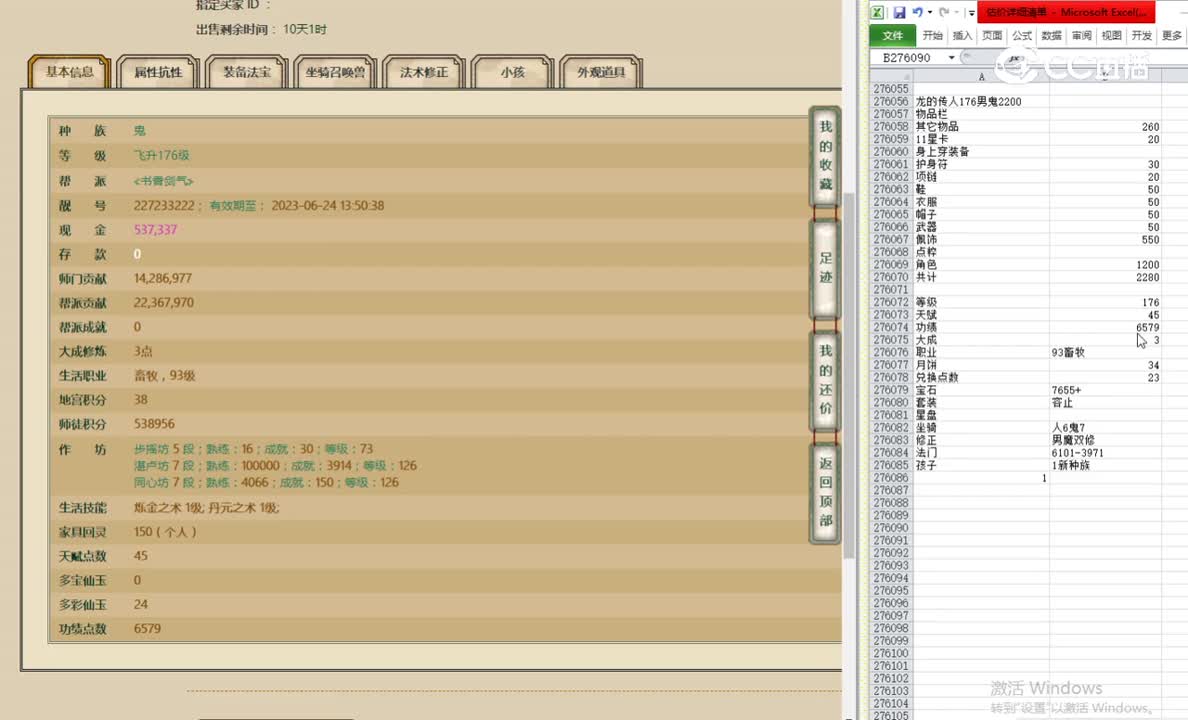1188x720 pixels.
Task: Switch to the 开发 ribbon tab
Action: [1142, 36]
